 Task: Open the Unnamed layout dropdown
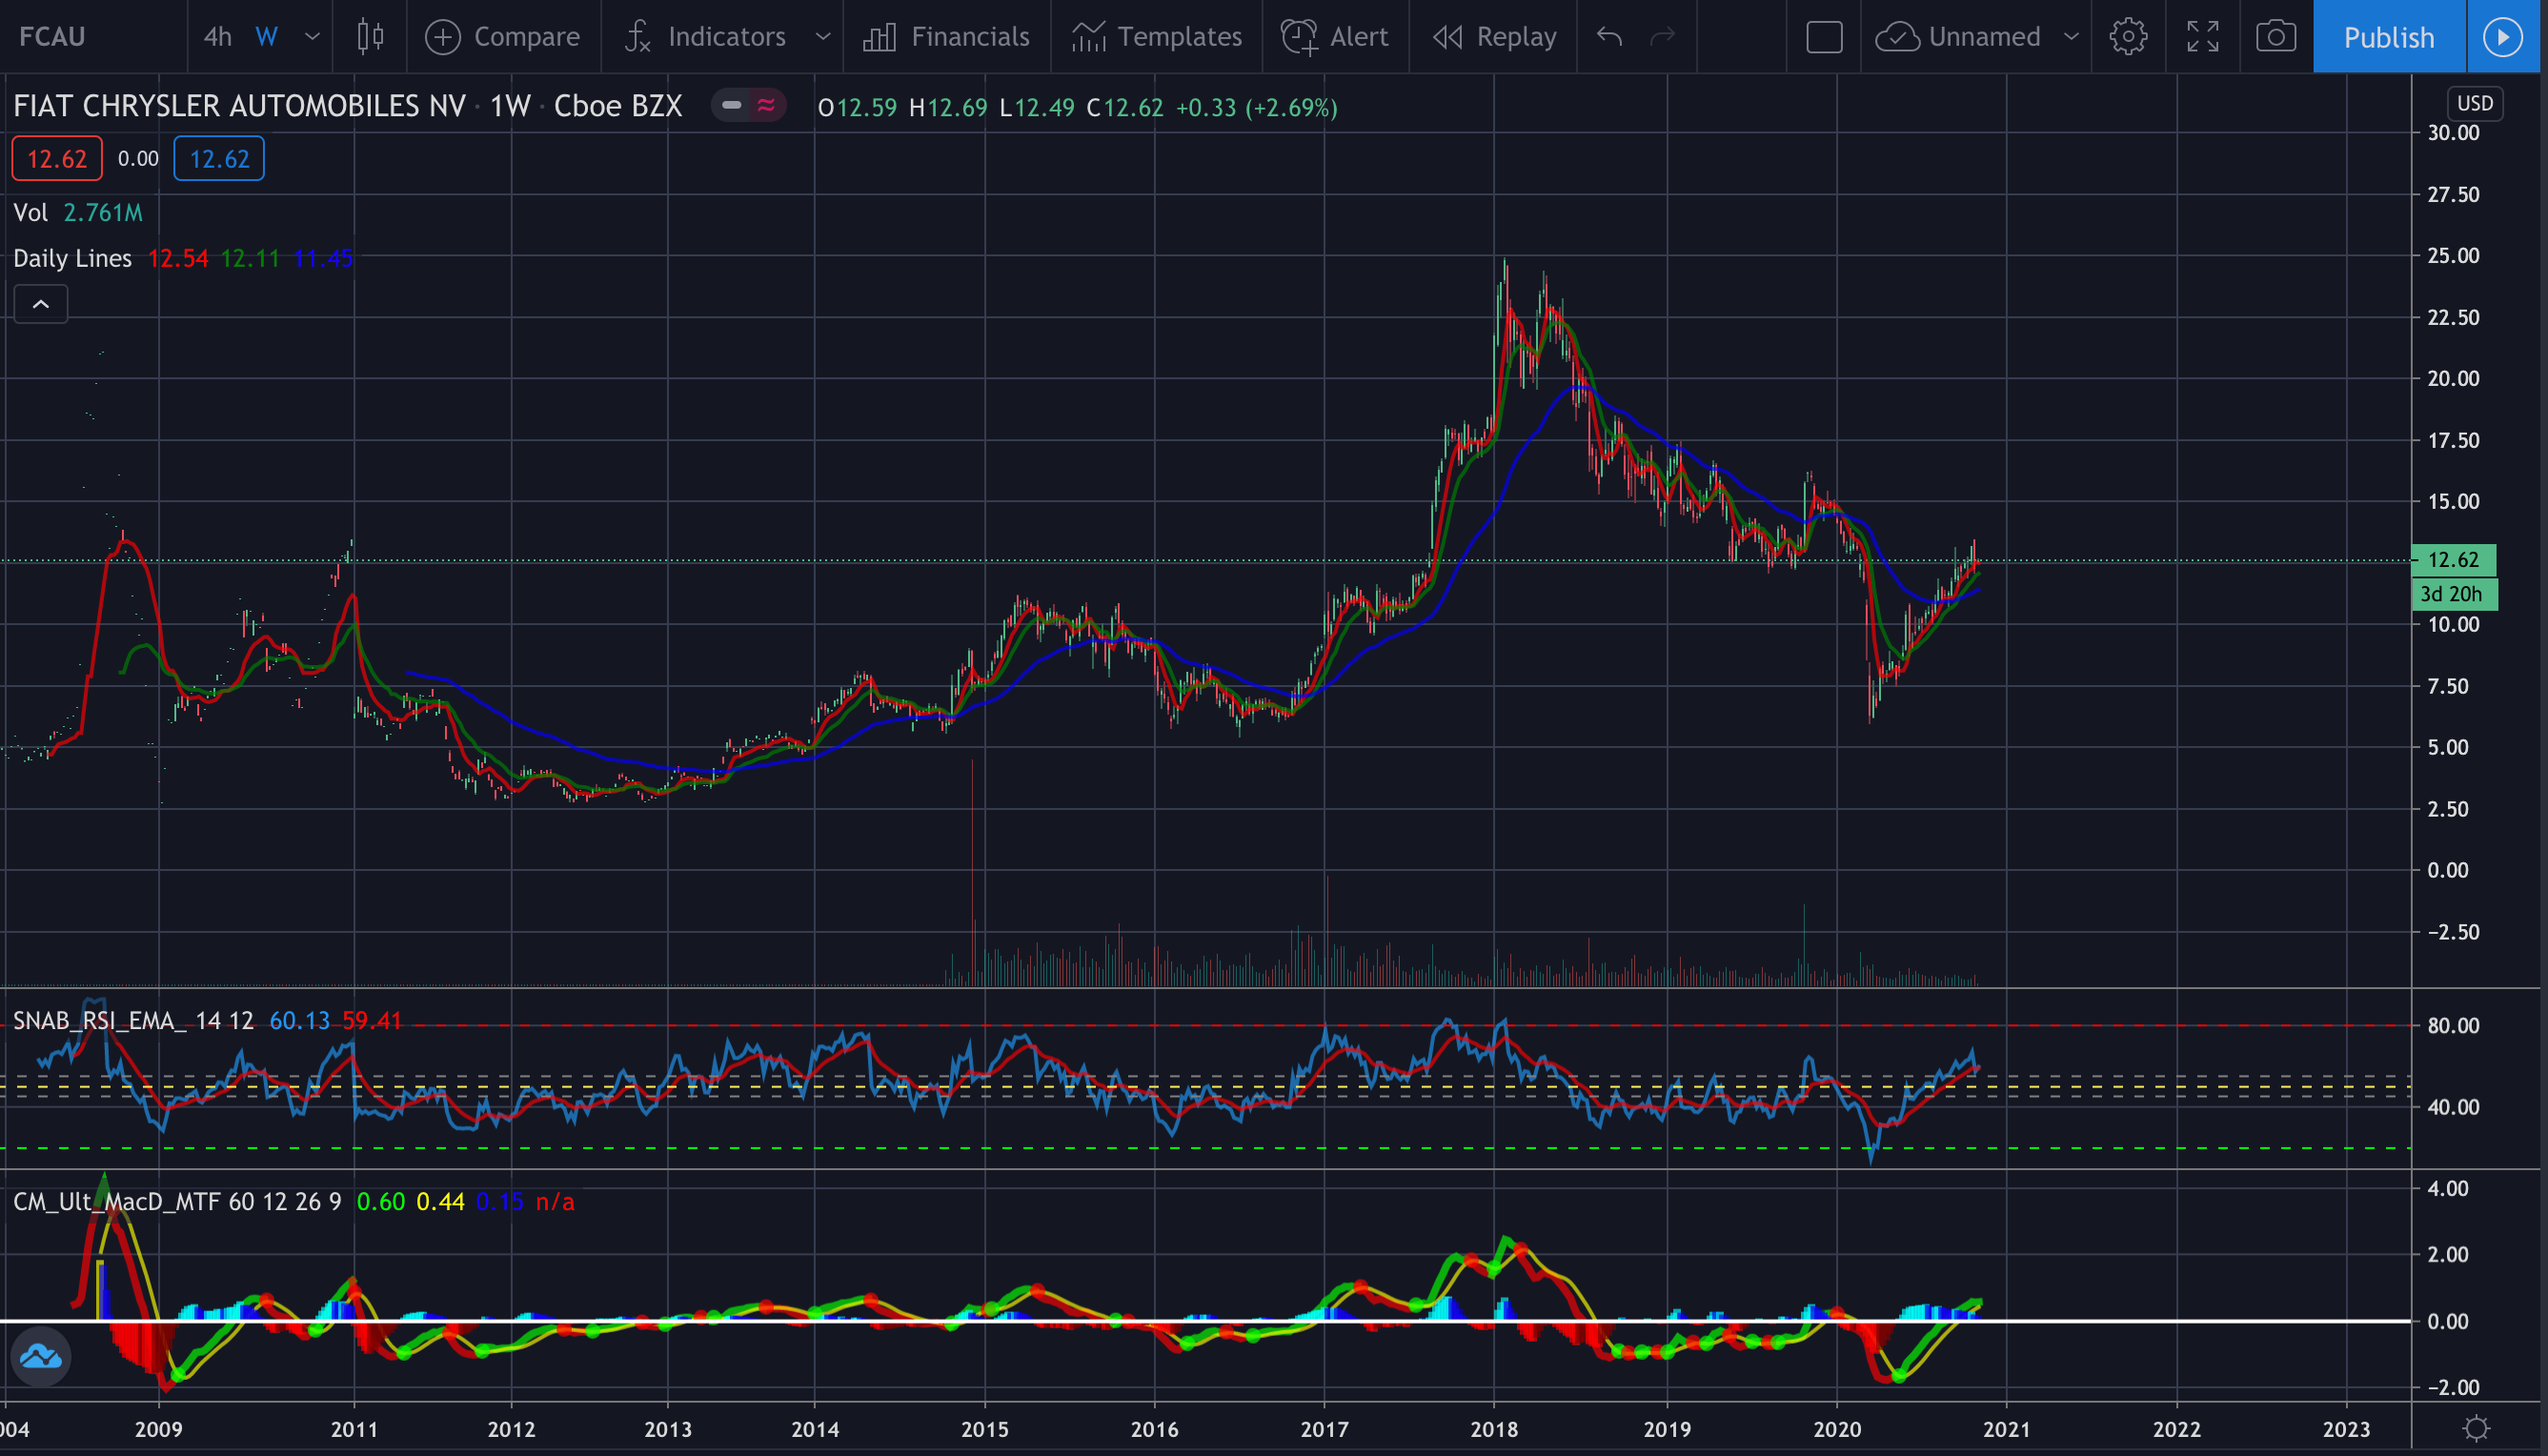tap(2070, 37)
